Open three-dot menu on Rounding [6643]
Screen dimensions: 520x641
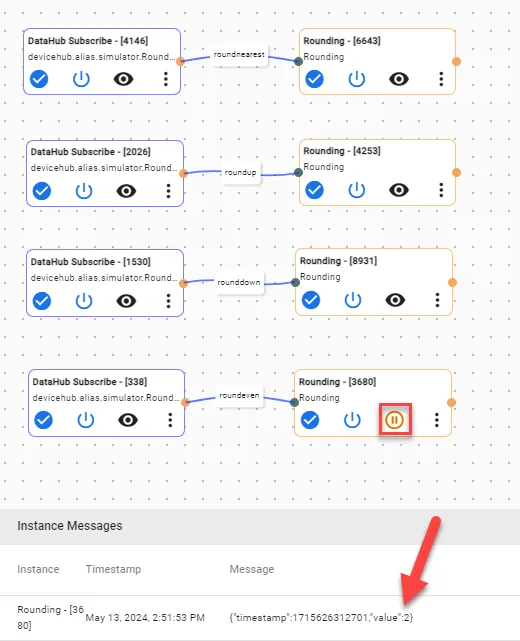(441, 79)
